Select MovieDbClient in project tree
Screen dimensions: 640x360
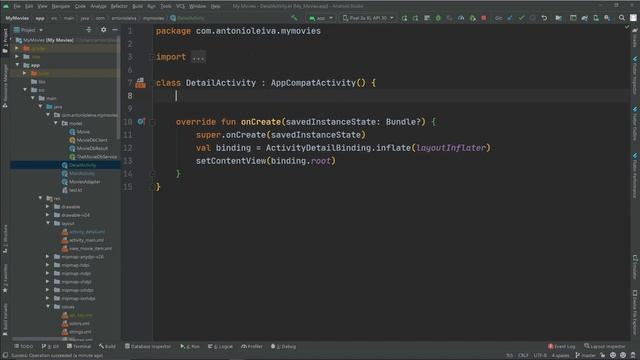(89, 140)
